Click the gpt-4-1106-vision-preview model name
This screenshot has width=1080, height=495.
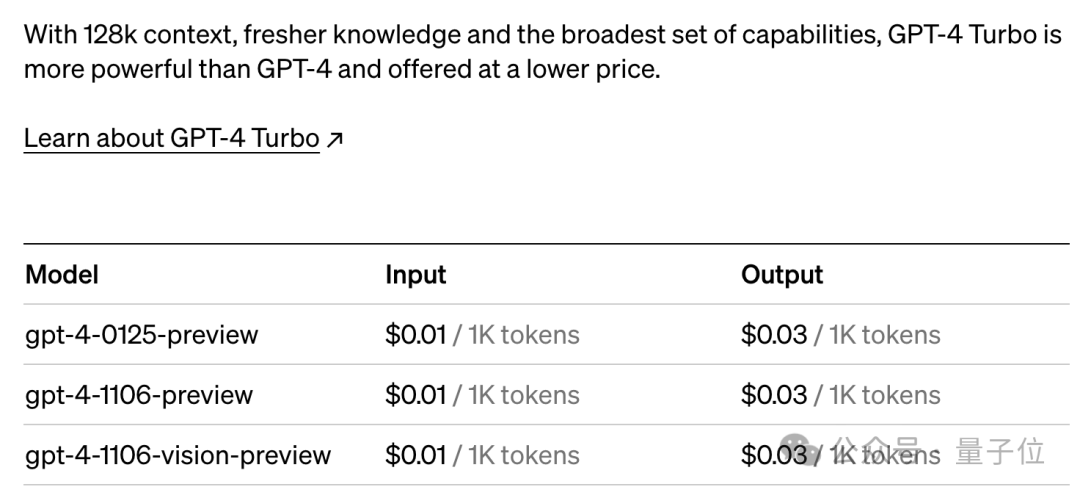coord(178,455)
